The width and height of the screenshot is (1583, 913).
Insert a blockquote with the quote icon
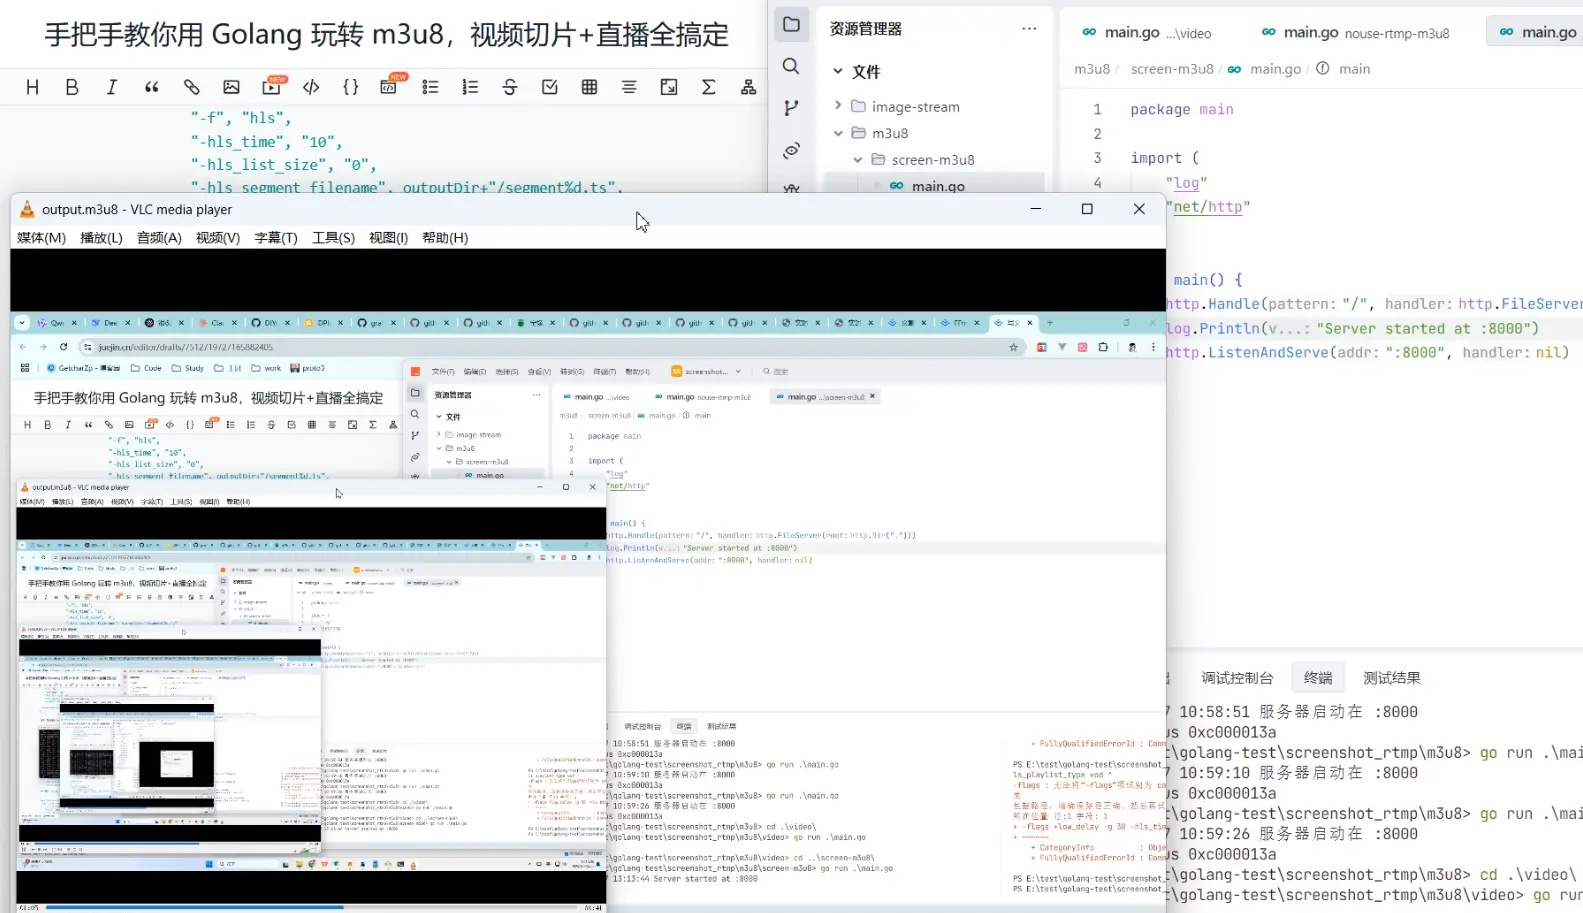[x=152, y=88]
